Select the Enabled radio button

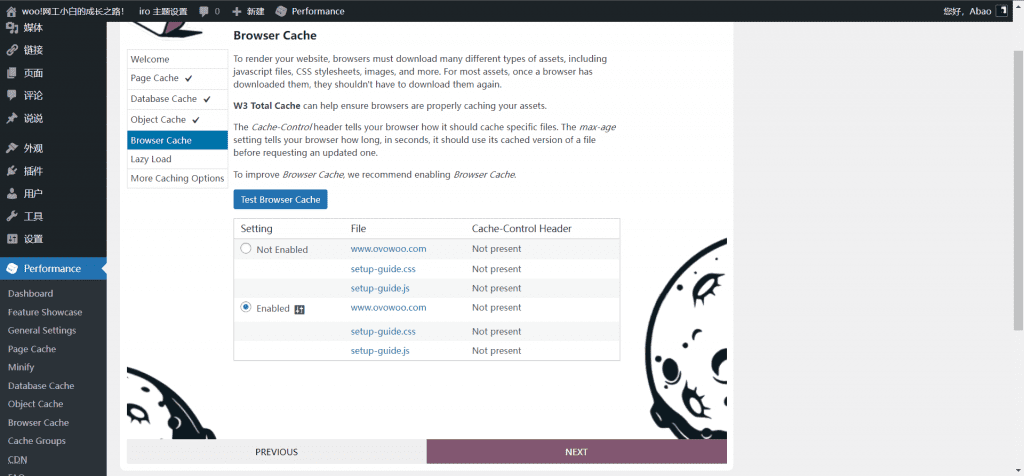[x=246, y=308]
